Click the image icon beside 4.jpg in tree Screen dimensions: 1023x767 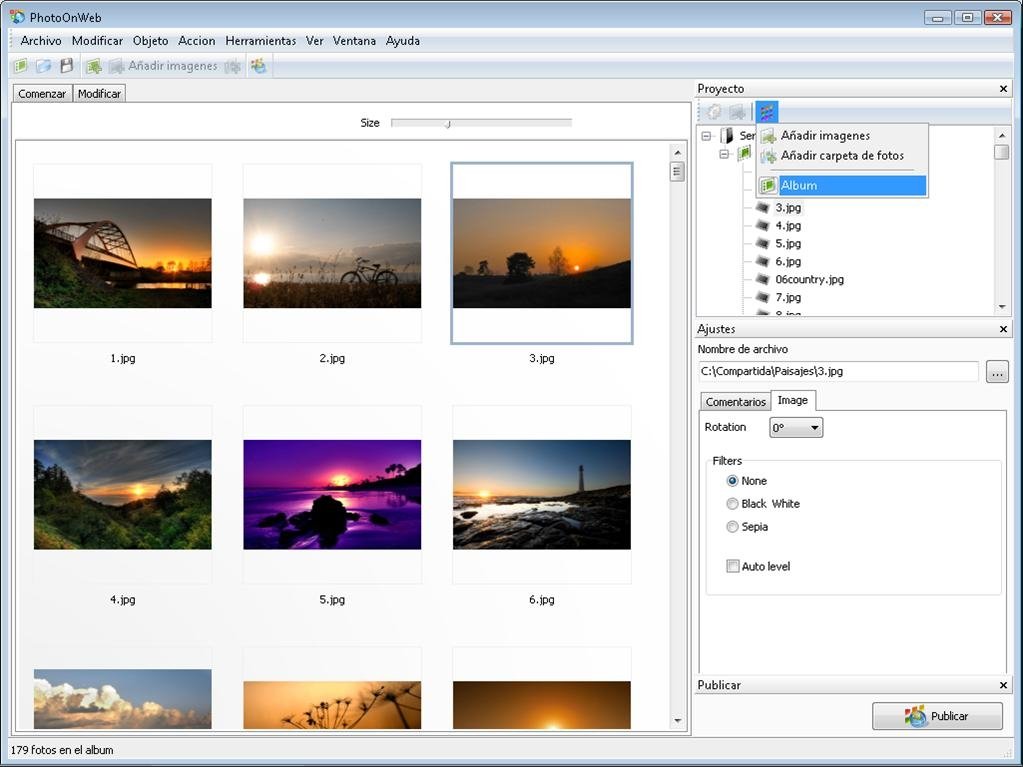(x=762, y=226)
